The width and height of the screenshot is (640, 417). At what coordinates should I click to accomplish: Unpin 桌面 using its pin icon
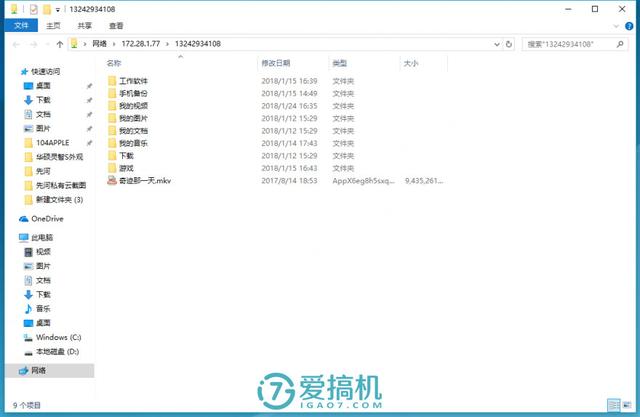(x=89, y=86)
